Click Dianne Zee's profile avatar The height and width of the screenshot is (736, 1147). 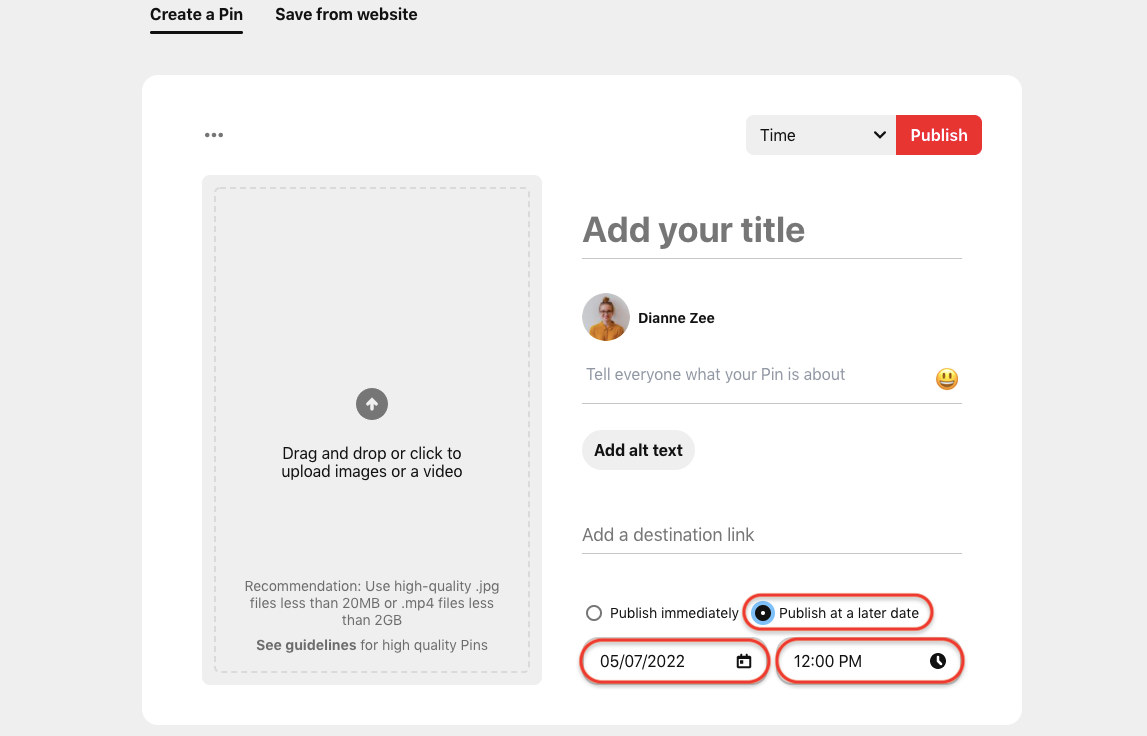(605, 317)
